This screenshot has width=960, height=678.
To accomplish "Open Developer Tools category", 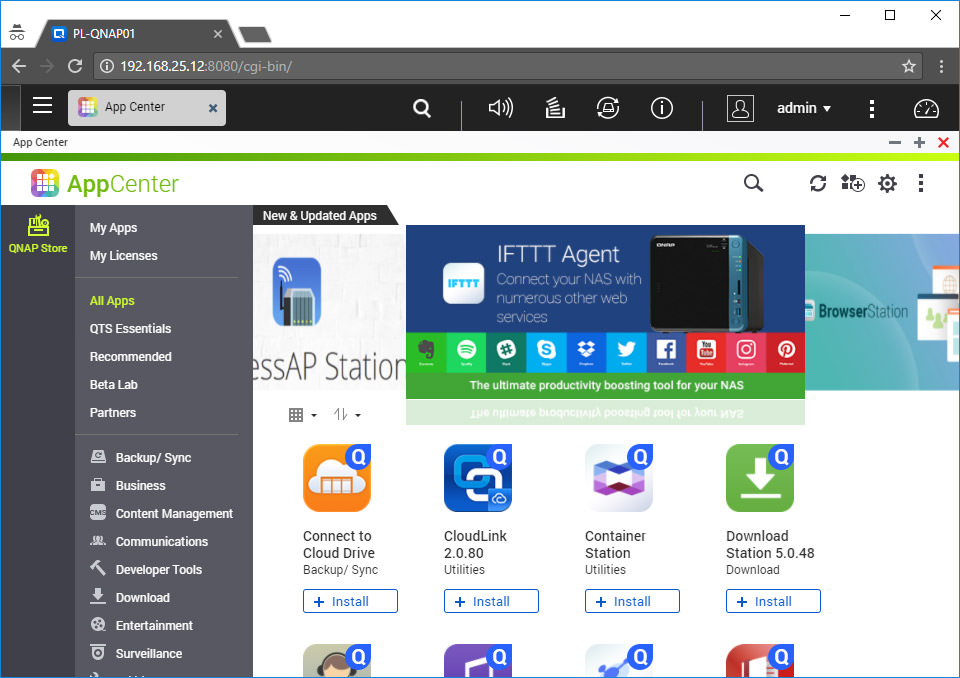I will point(146,569).
